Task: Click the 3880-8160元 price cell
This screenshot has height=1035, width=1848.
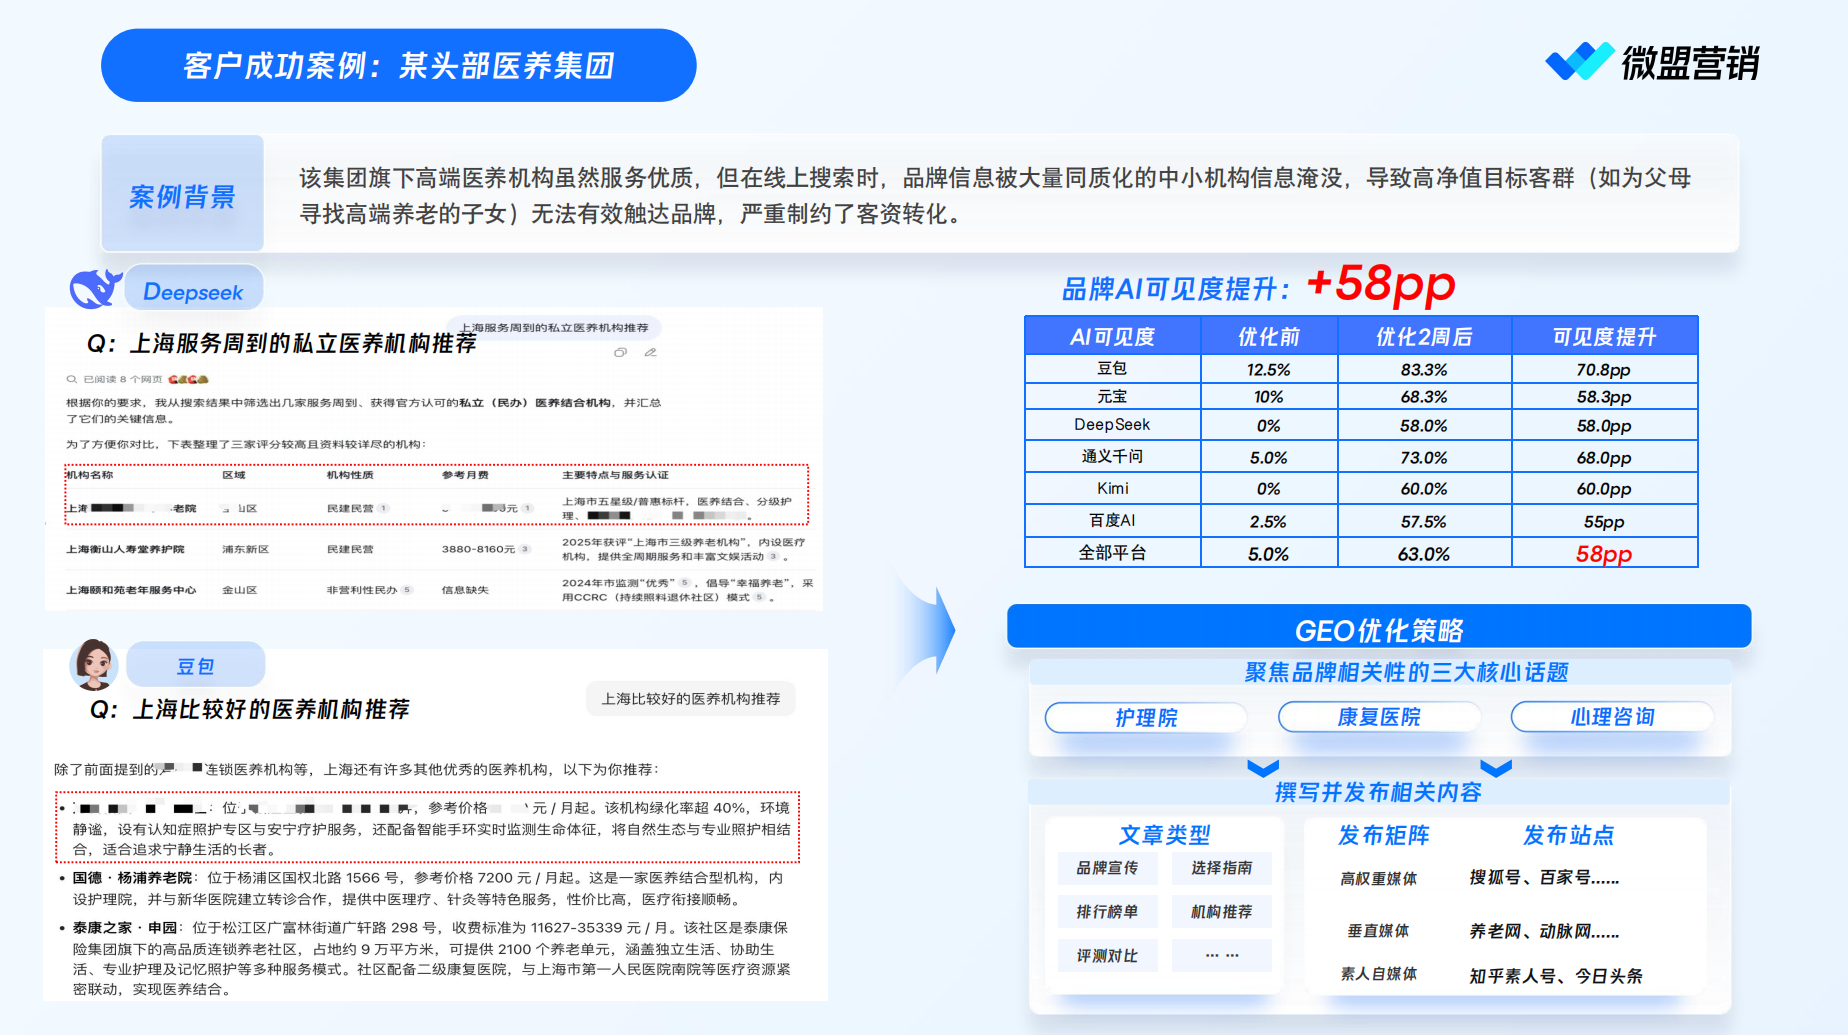Action: coord(478,549)
